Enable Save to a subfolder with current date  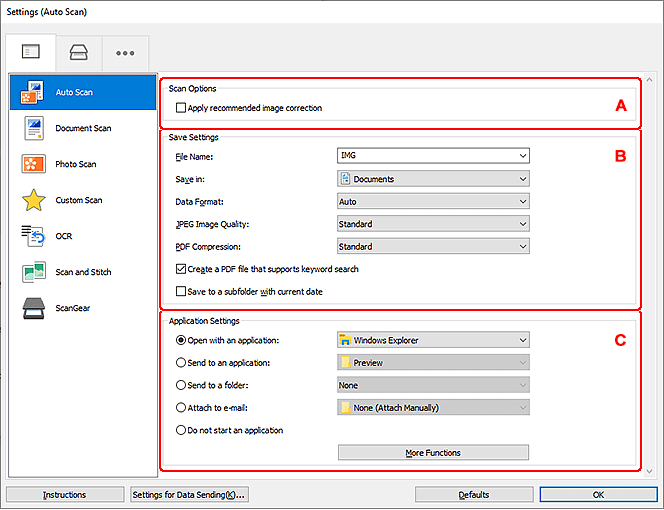(180, 291)
